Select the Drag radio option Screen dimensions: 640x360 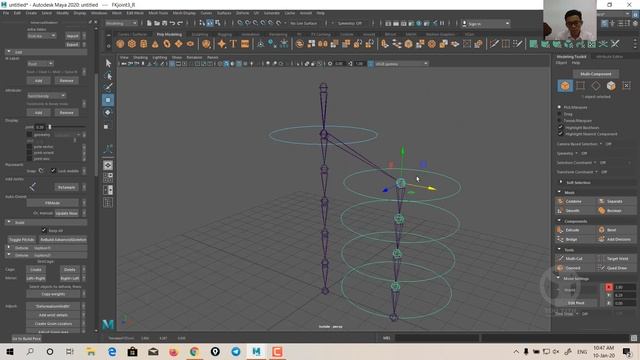pos(560,114)
